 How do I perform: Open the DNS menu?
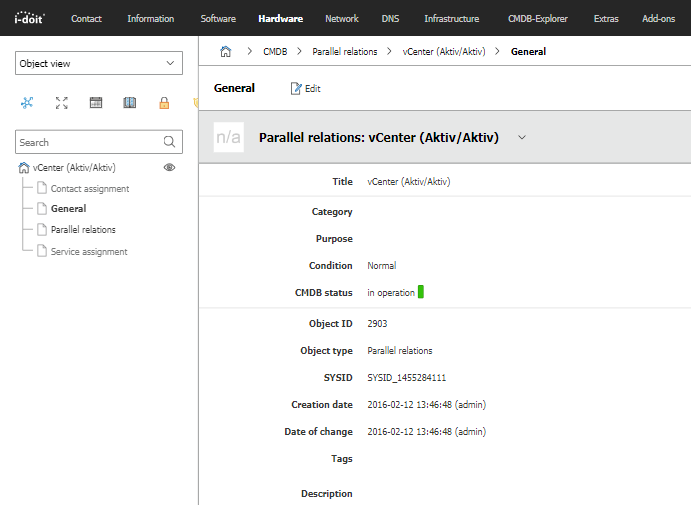pos(390,19)
